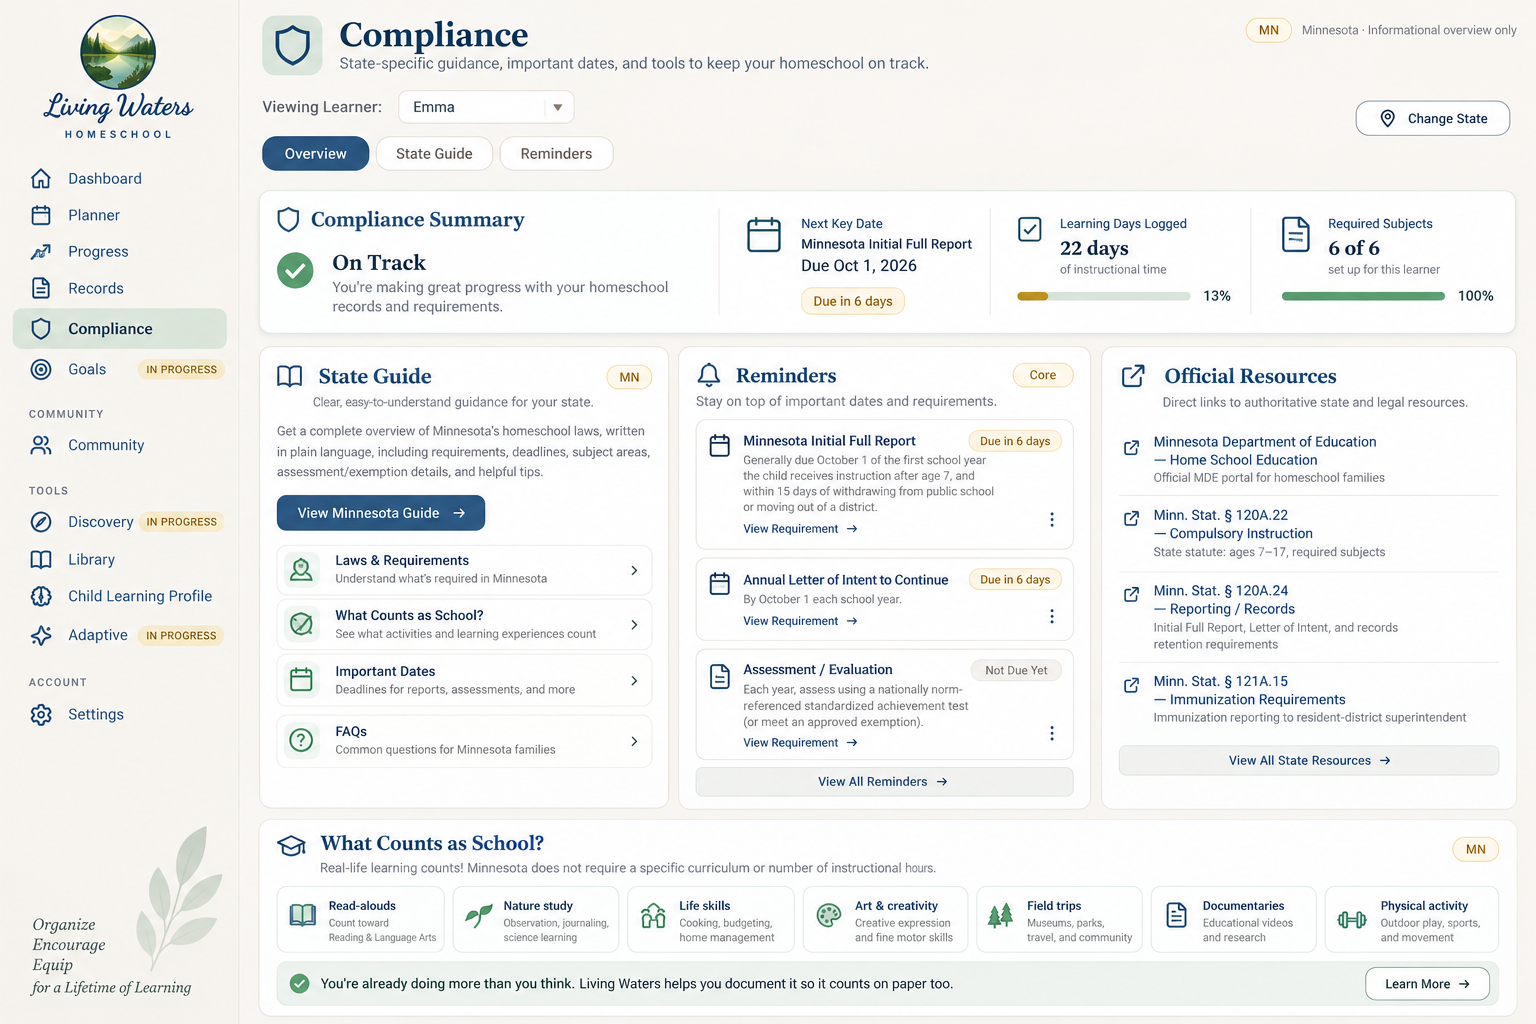Screen dimensions: 1536x1024
Task: Click the Library book icon
Action: click(41, 559)
